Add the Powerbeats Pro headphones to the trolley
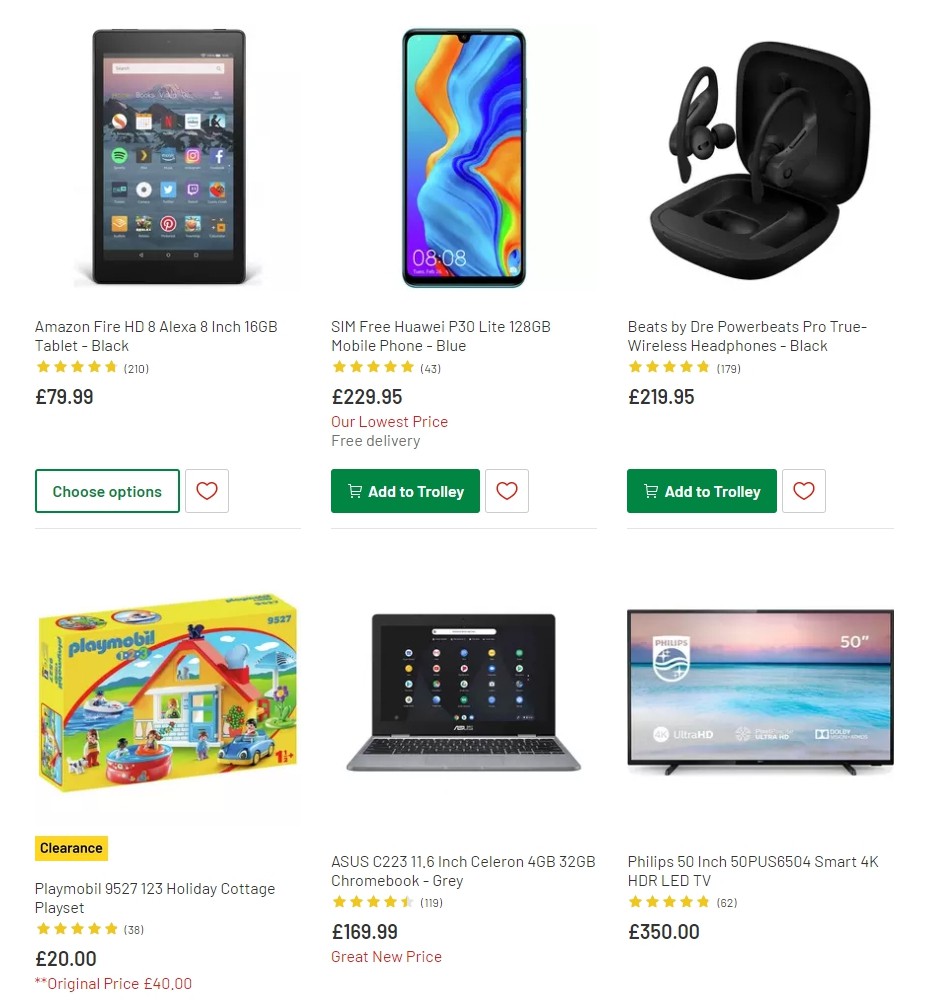The width and height of the screenshot is (927, 1007). tap(701, 491)
